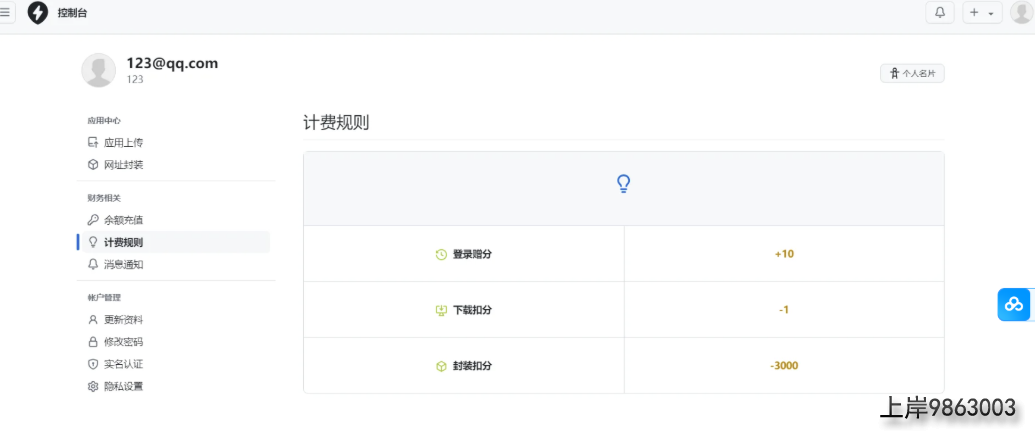Image resolution: width=1035 pixels, height=441 pixels.
Task: Expand the plus dropdown in the header
Action: coord(982,12)
